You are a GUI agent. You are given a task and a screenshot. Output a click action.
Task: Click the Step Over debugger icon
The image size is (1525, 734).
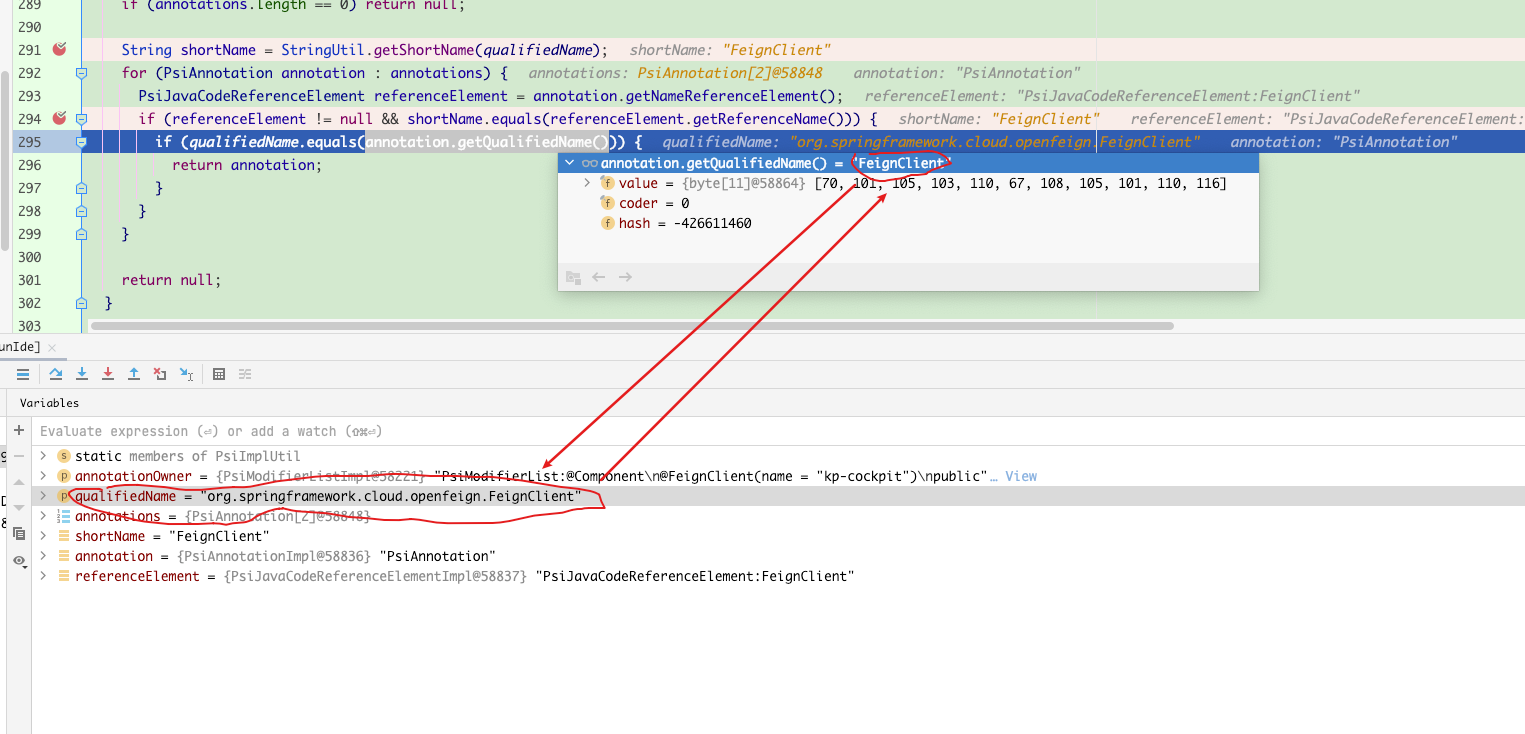[x=56, y=374]
